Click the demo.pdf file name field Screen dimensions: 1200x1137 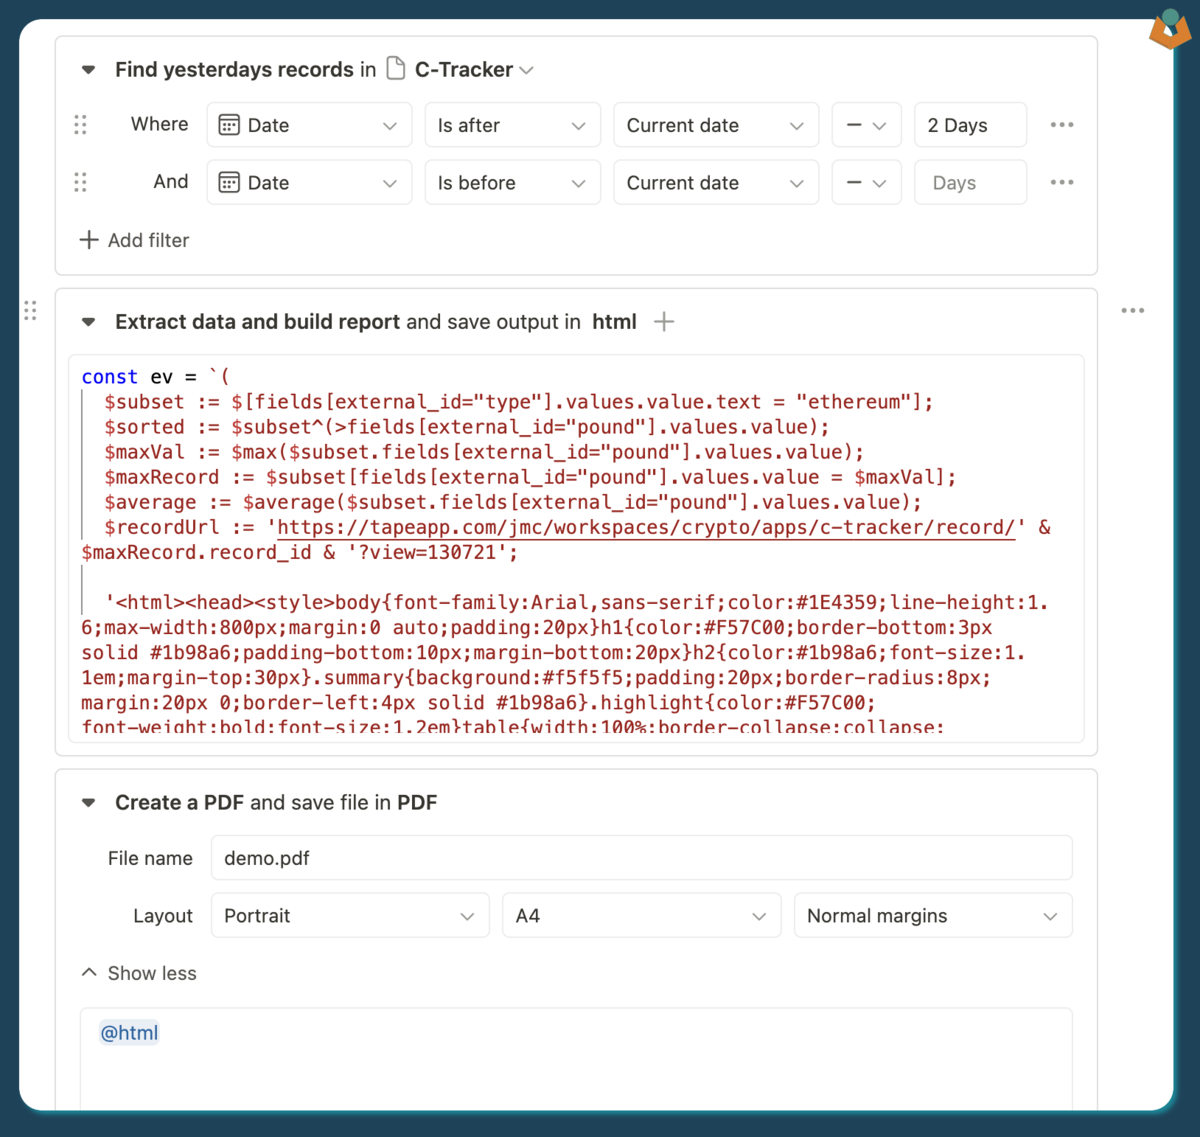tap(641, 858)
